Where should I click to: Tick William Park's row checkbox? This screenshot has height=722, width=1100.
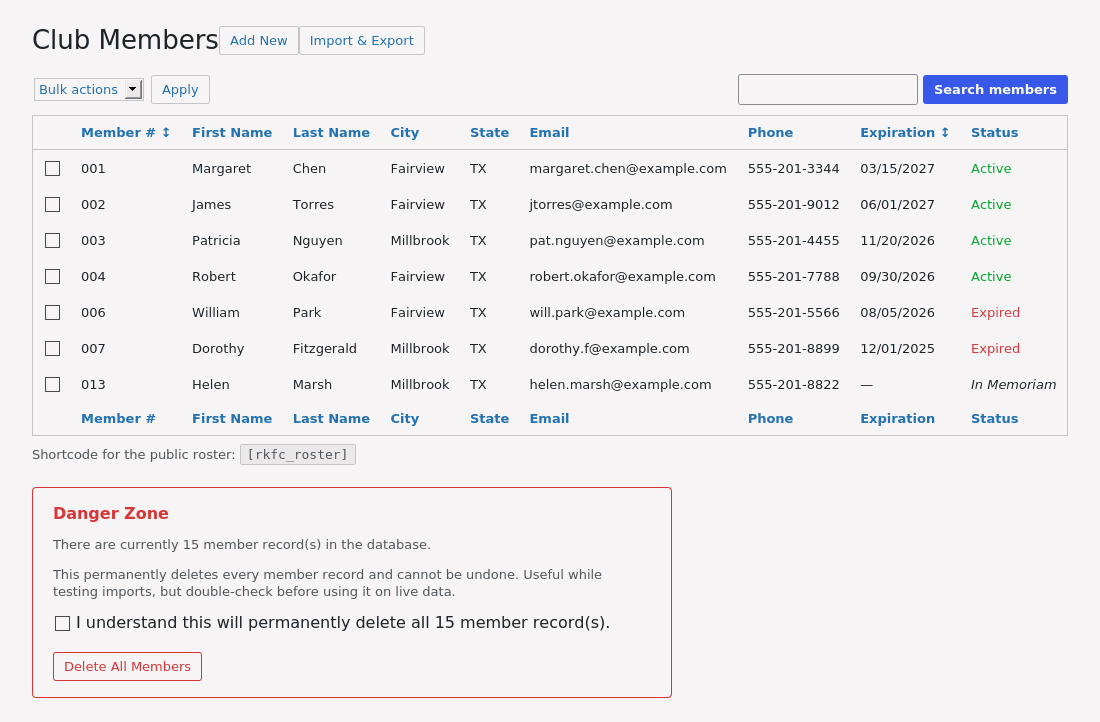pyautogui.click(x=53, y=312)
